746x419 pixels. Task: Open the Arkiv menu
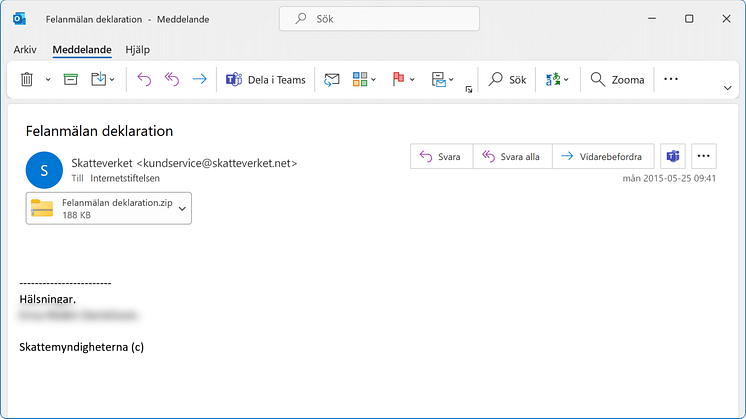(25, 49)
